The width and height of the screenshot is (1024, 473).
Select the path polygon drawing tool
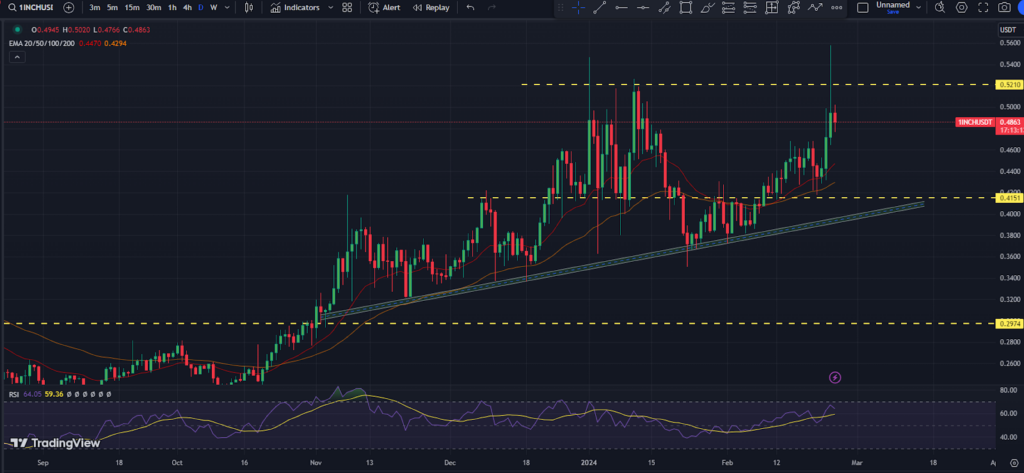point(793,8)
